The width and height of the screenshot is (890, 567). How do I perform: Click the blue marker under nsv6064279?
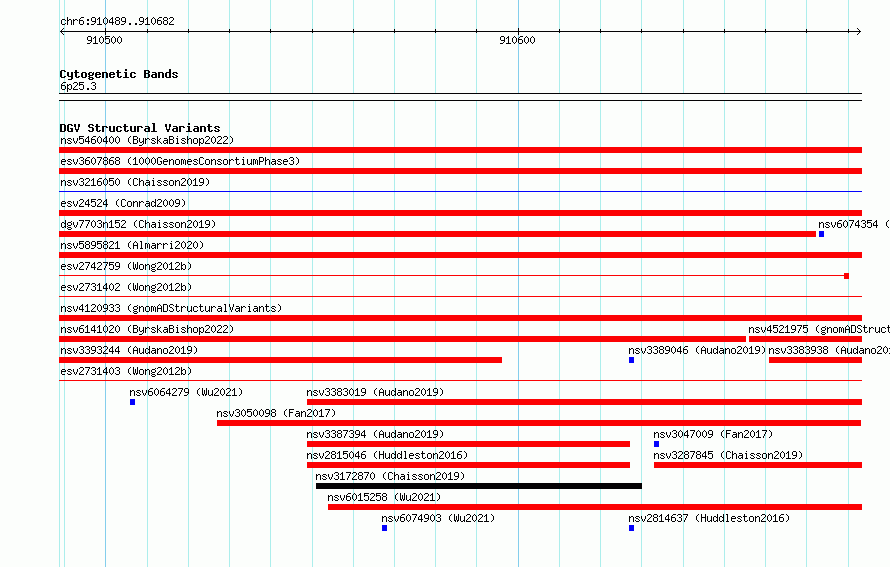pos(132,402)
